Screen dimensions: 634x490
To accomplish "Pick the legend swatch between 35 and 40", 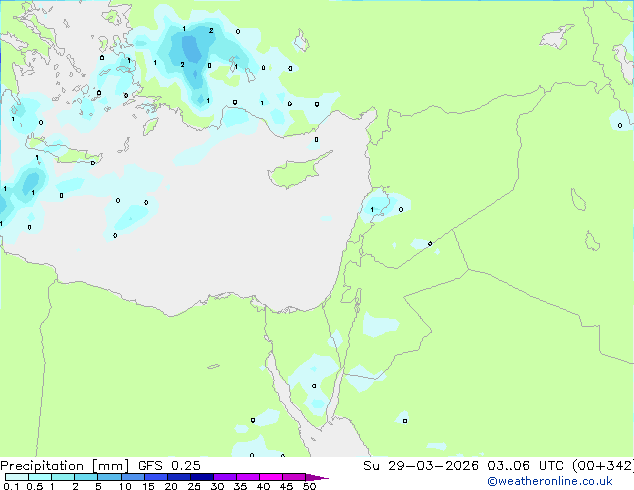I will (247, 477).
